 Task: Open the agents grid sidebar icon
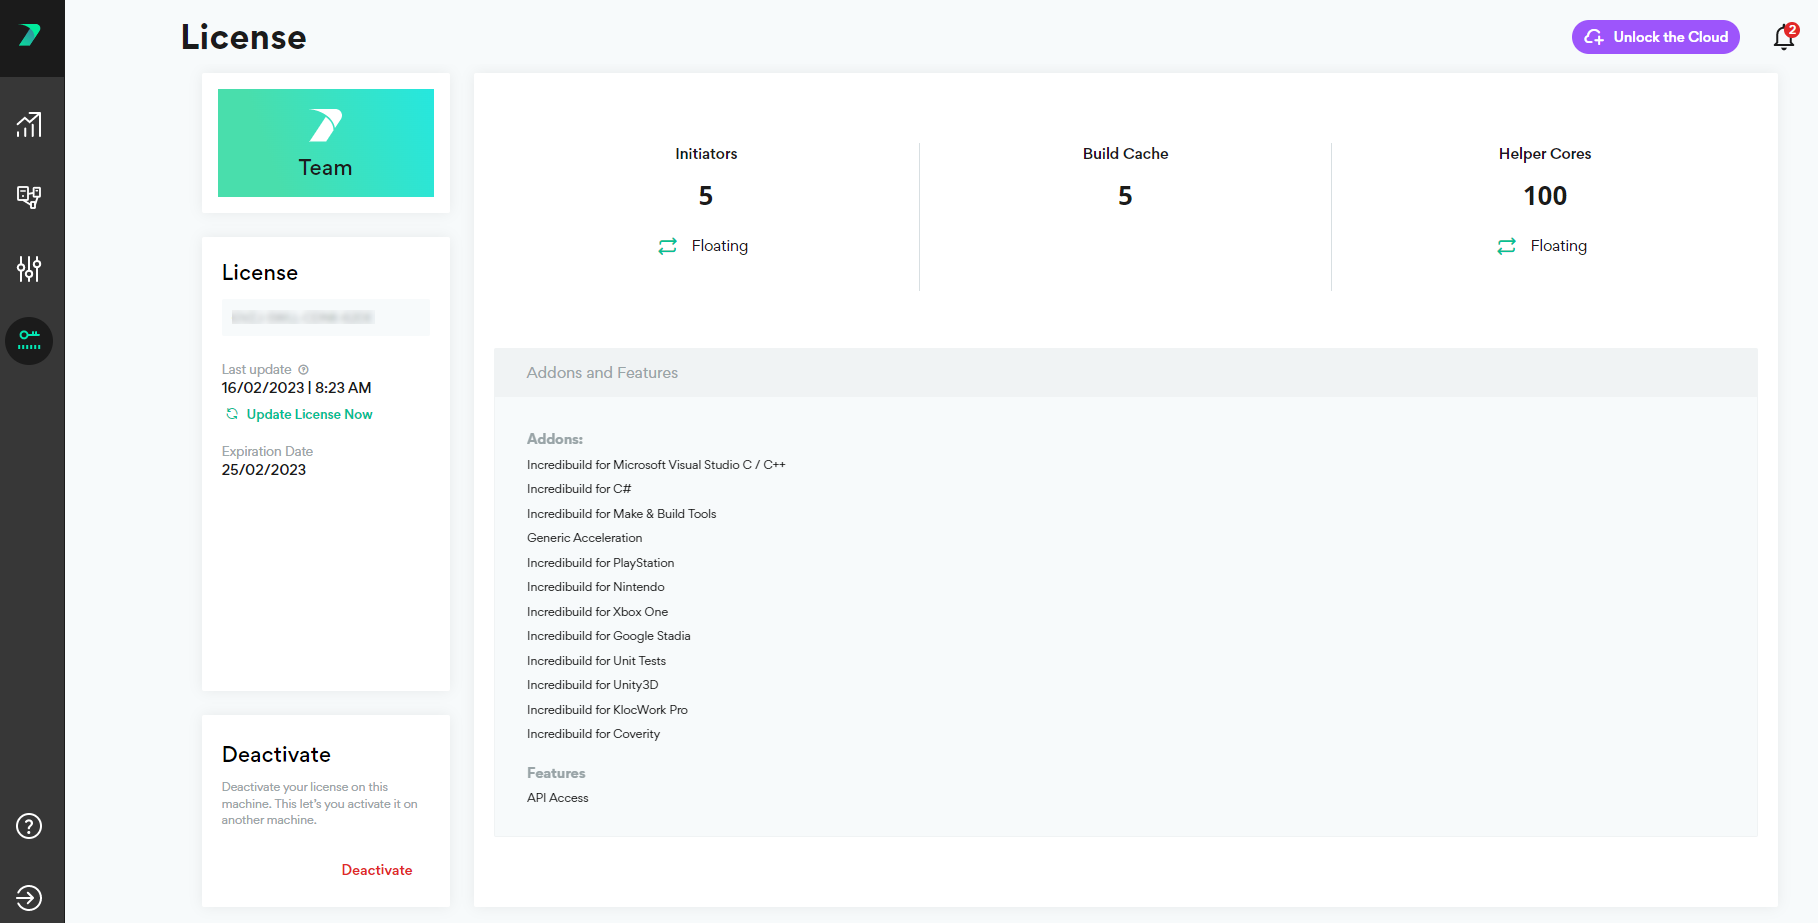pos(29,197)
